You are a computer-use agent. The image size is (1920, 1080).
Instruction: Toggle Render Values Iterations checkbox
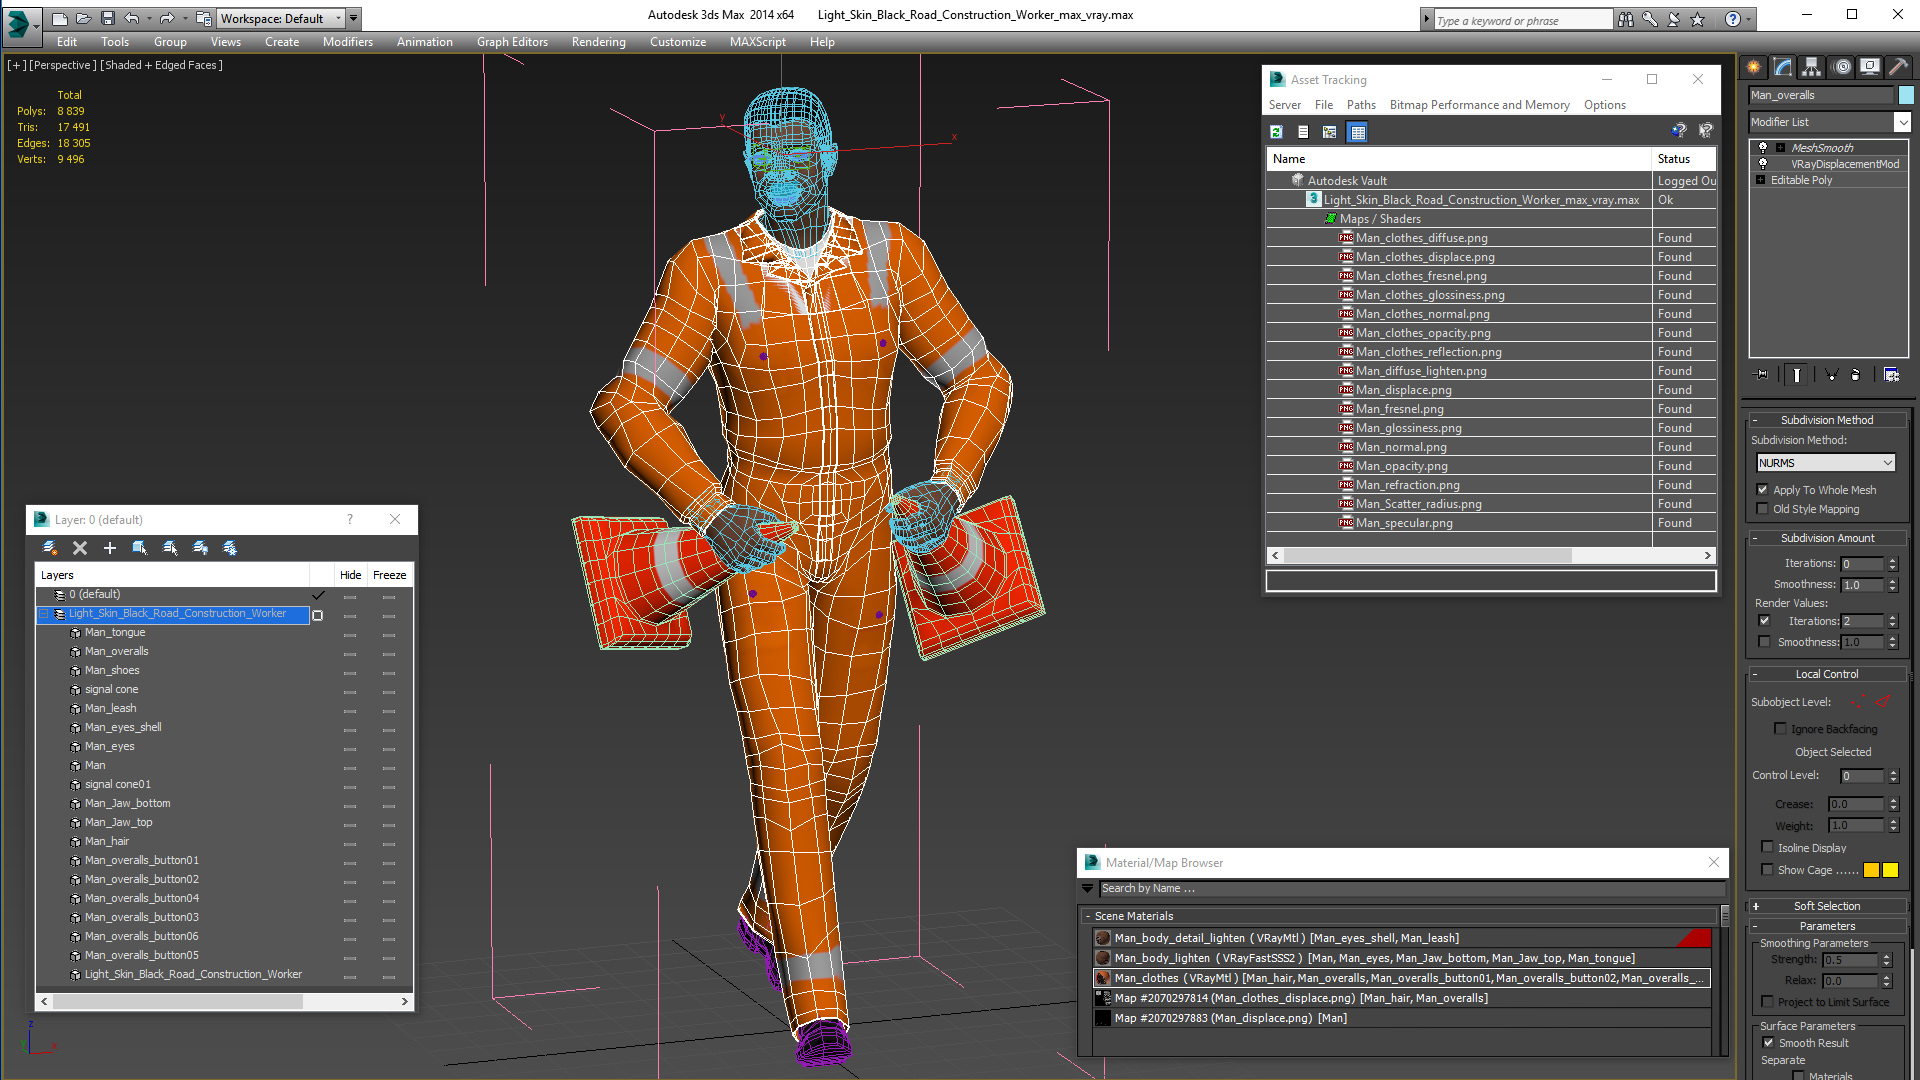1765,621
